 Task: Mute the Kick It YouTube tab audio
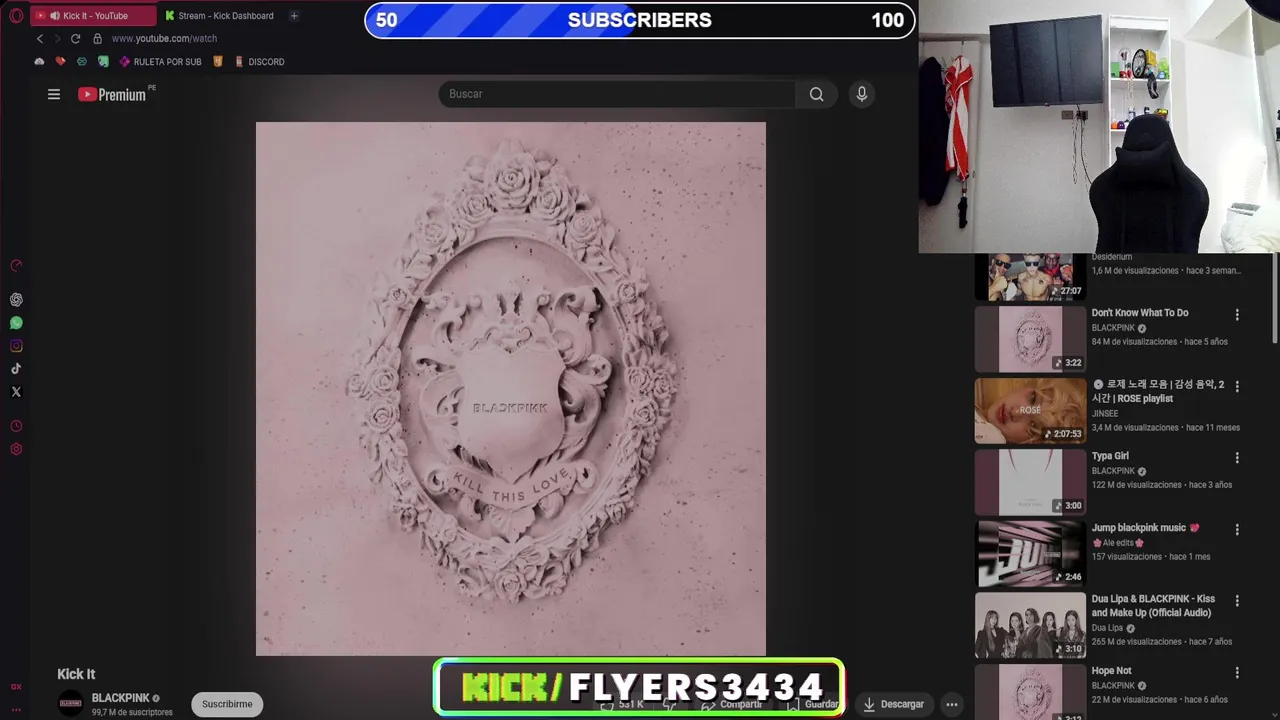pos(54,16)
